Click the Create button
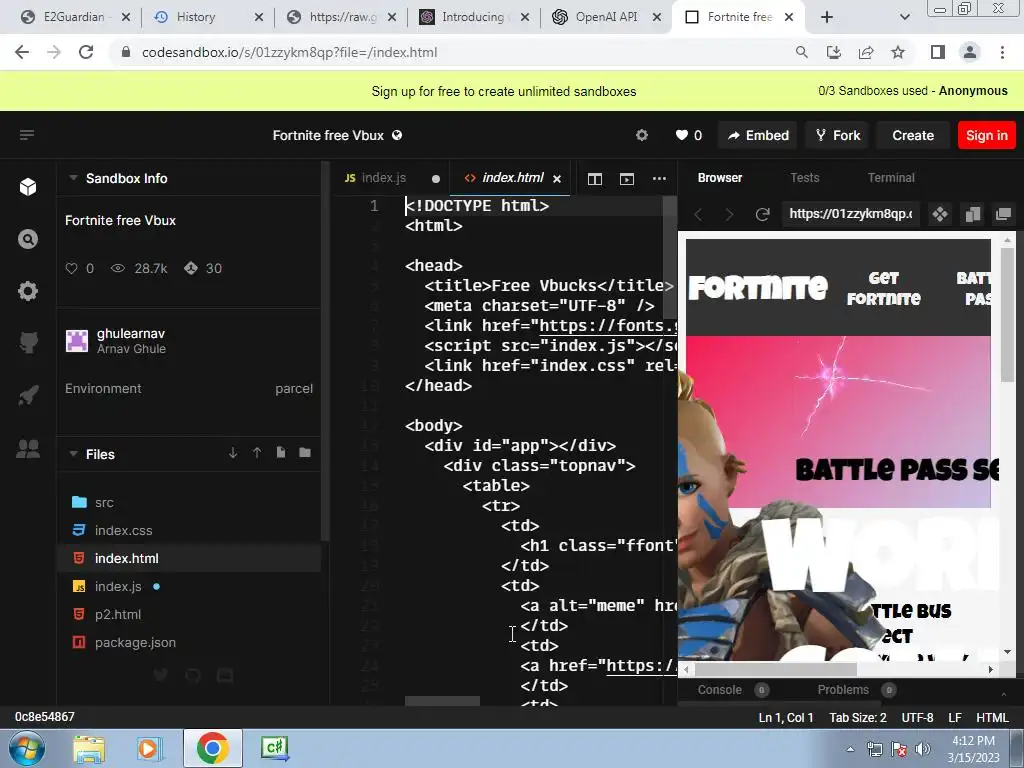 coord(913,135)
